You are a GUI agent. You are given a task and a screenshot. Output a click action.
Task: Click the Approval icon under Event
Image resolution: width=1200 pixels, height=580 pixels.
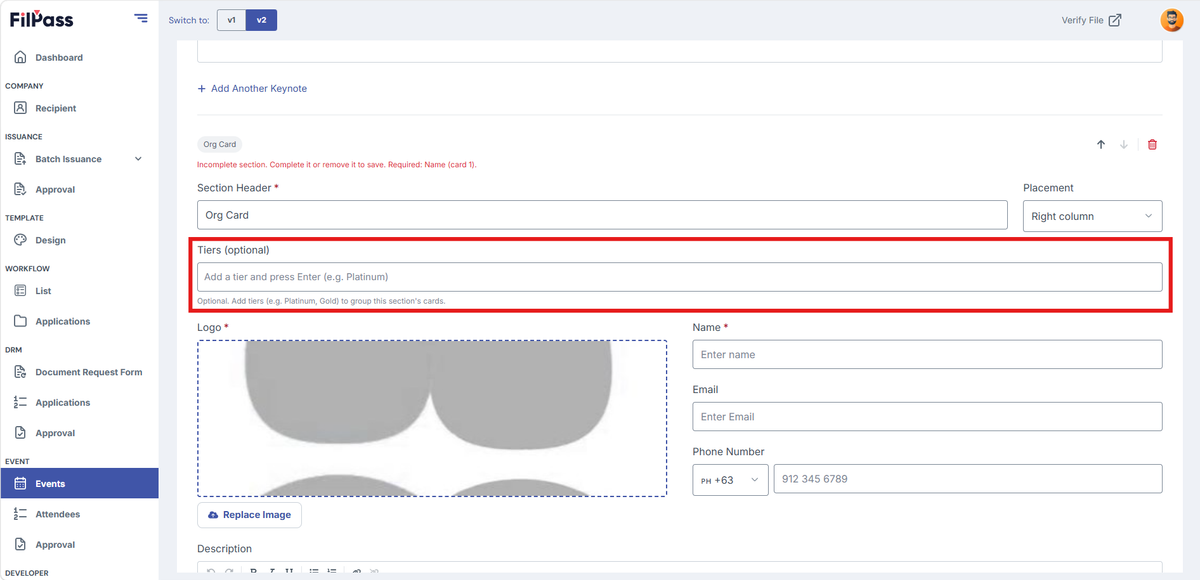tap(20, 545)
